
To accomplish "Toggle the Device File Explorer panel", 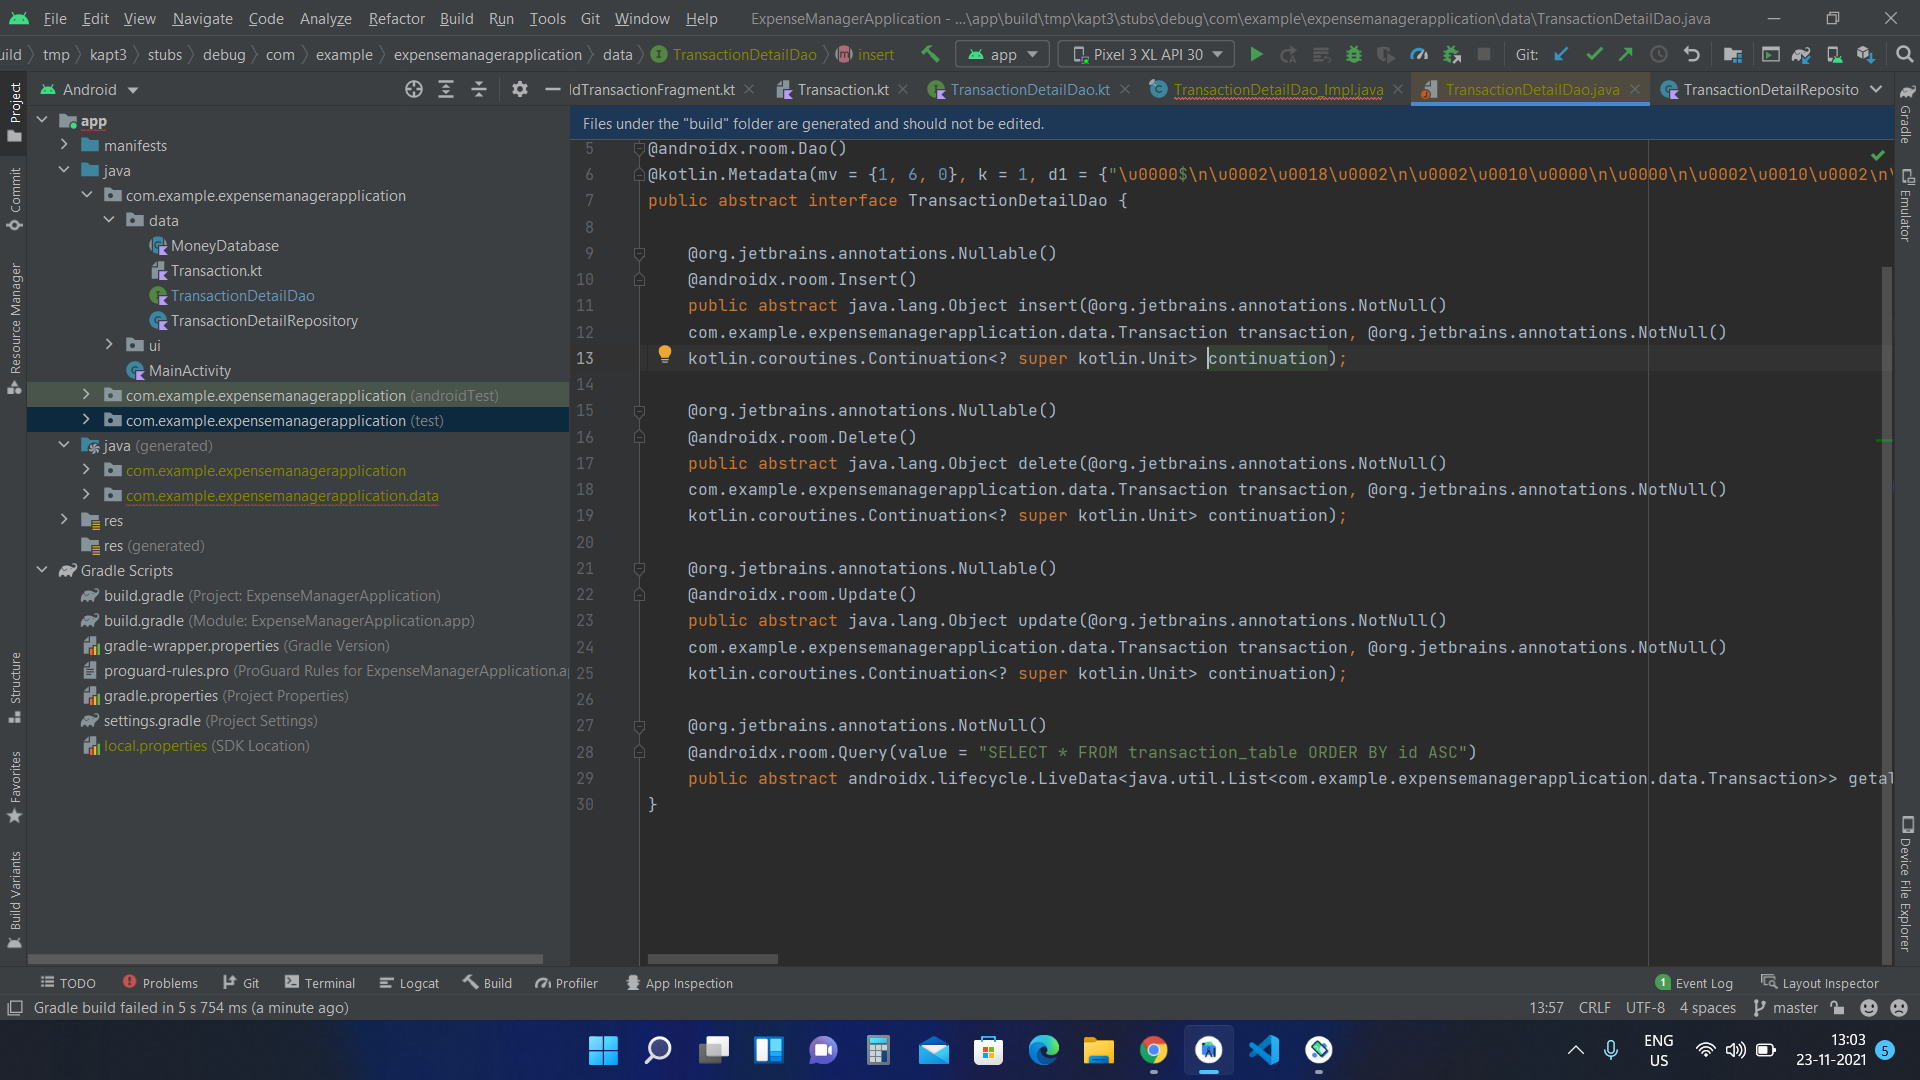I will coord(1907,884).
